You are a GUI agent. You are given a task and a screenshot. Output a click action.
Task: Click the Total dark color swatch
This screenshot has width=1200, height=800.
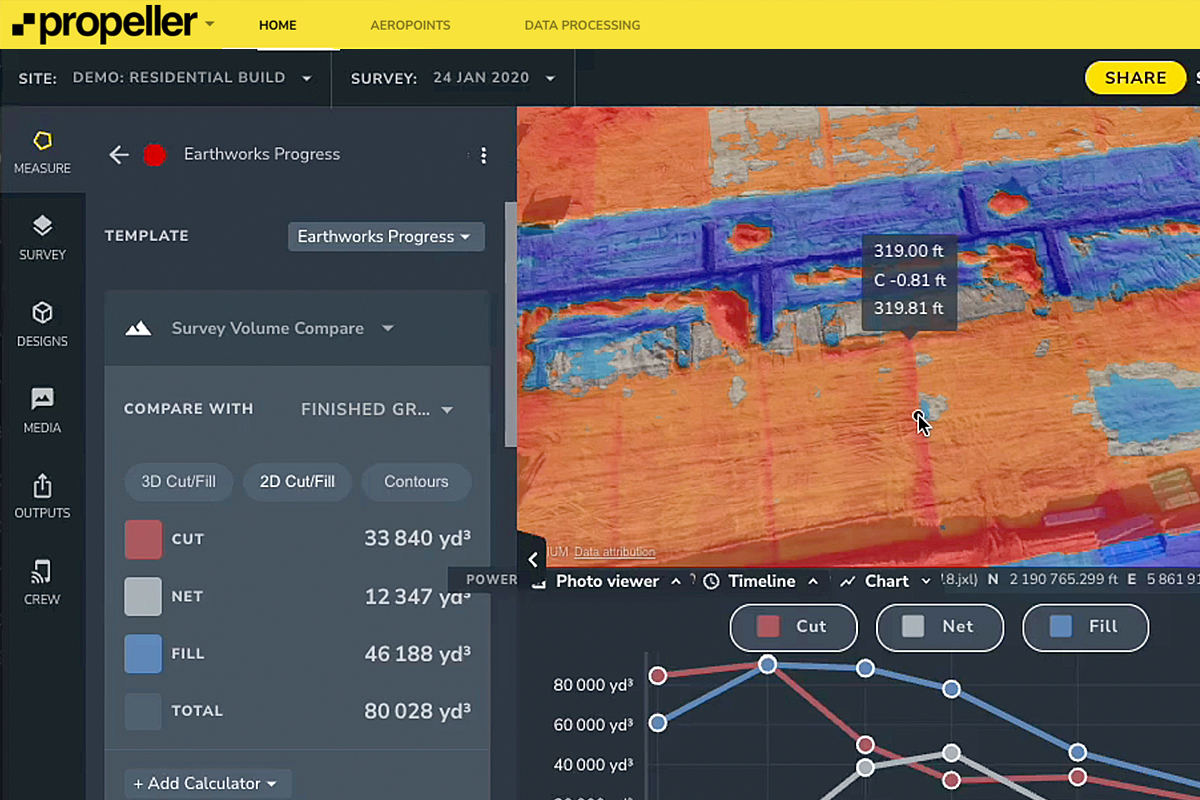[143, 711]
